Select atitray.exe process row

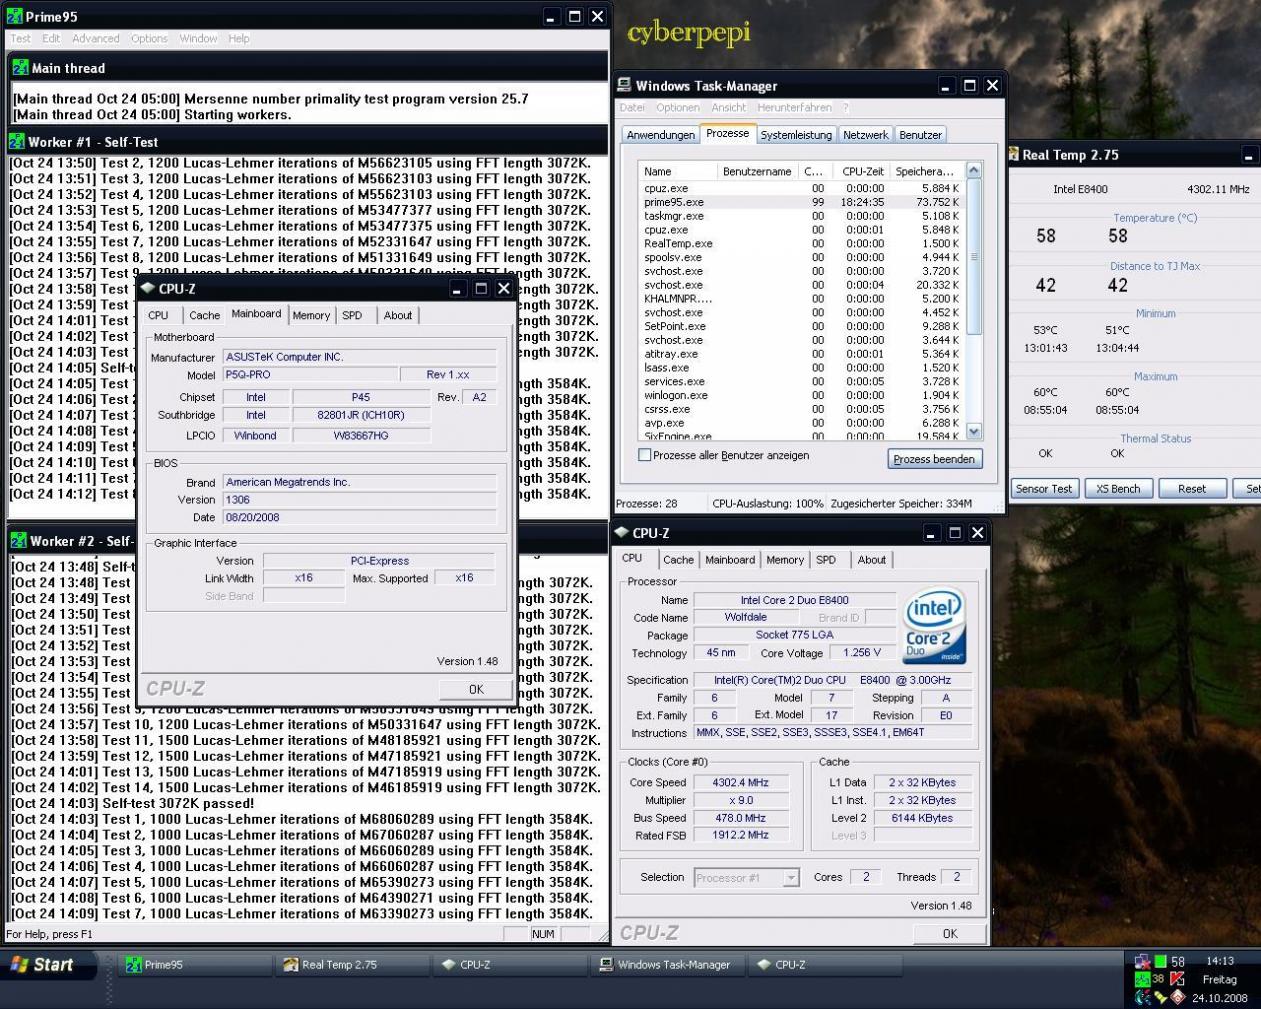click(x=802, y=353)
